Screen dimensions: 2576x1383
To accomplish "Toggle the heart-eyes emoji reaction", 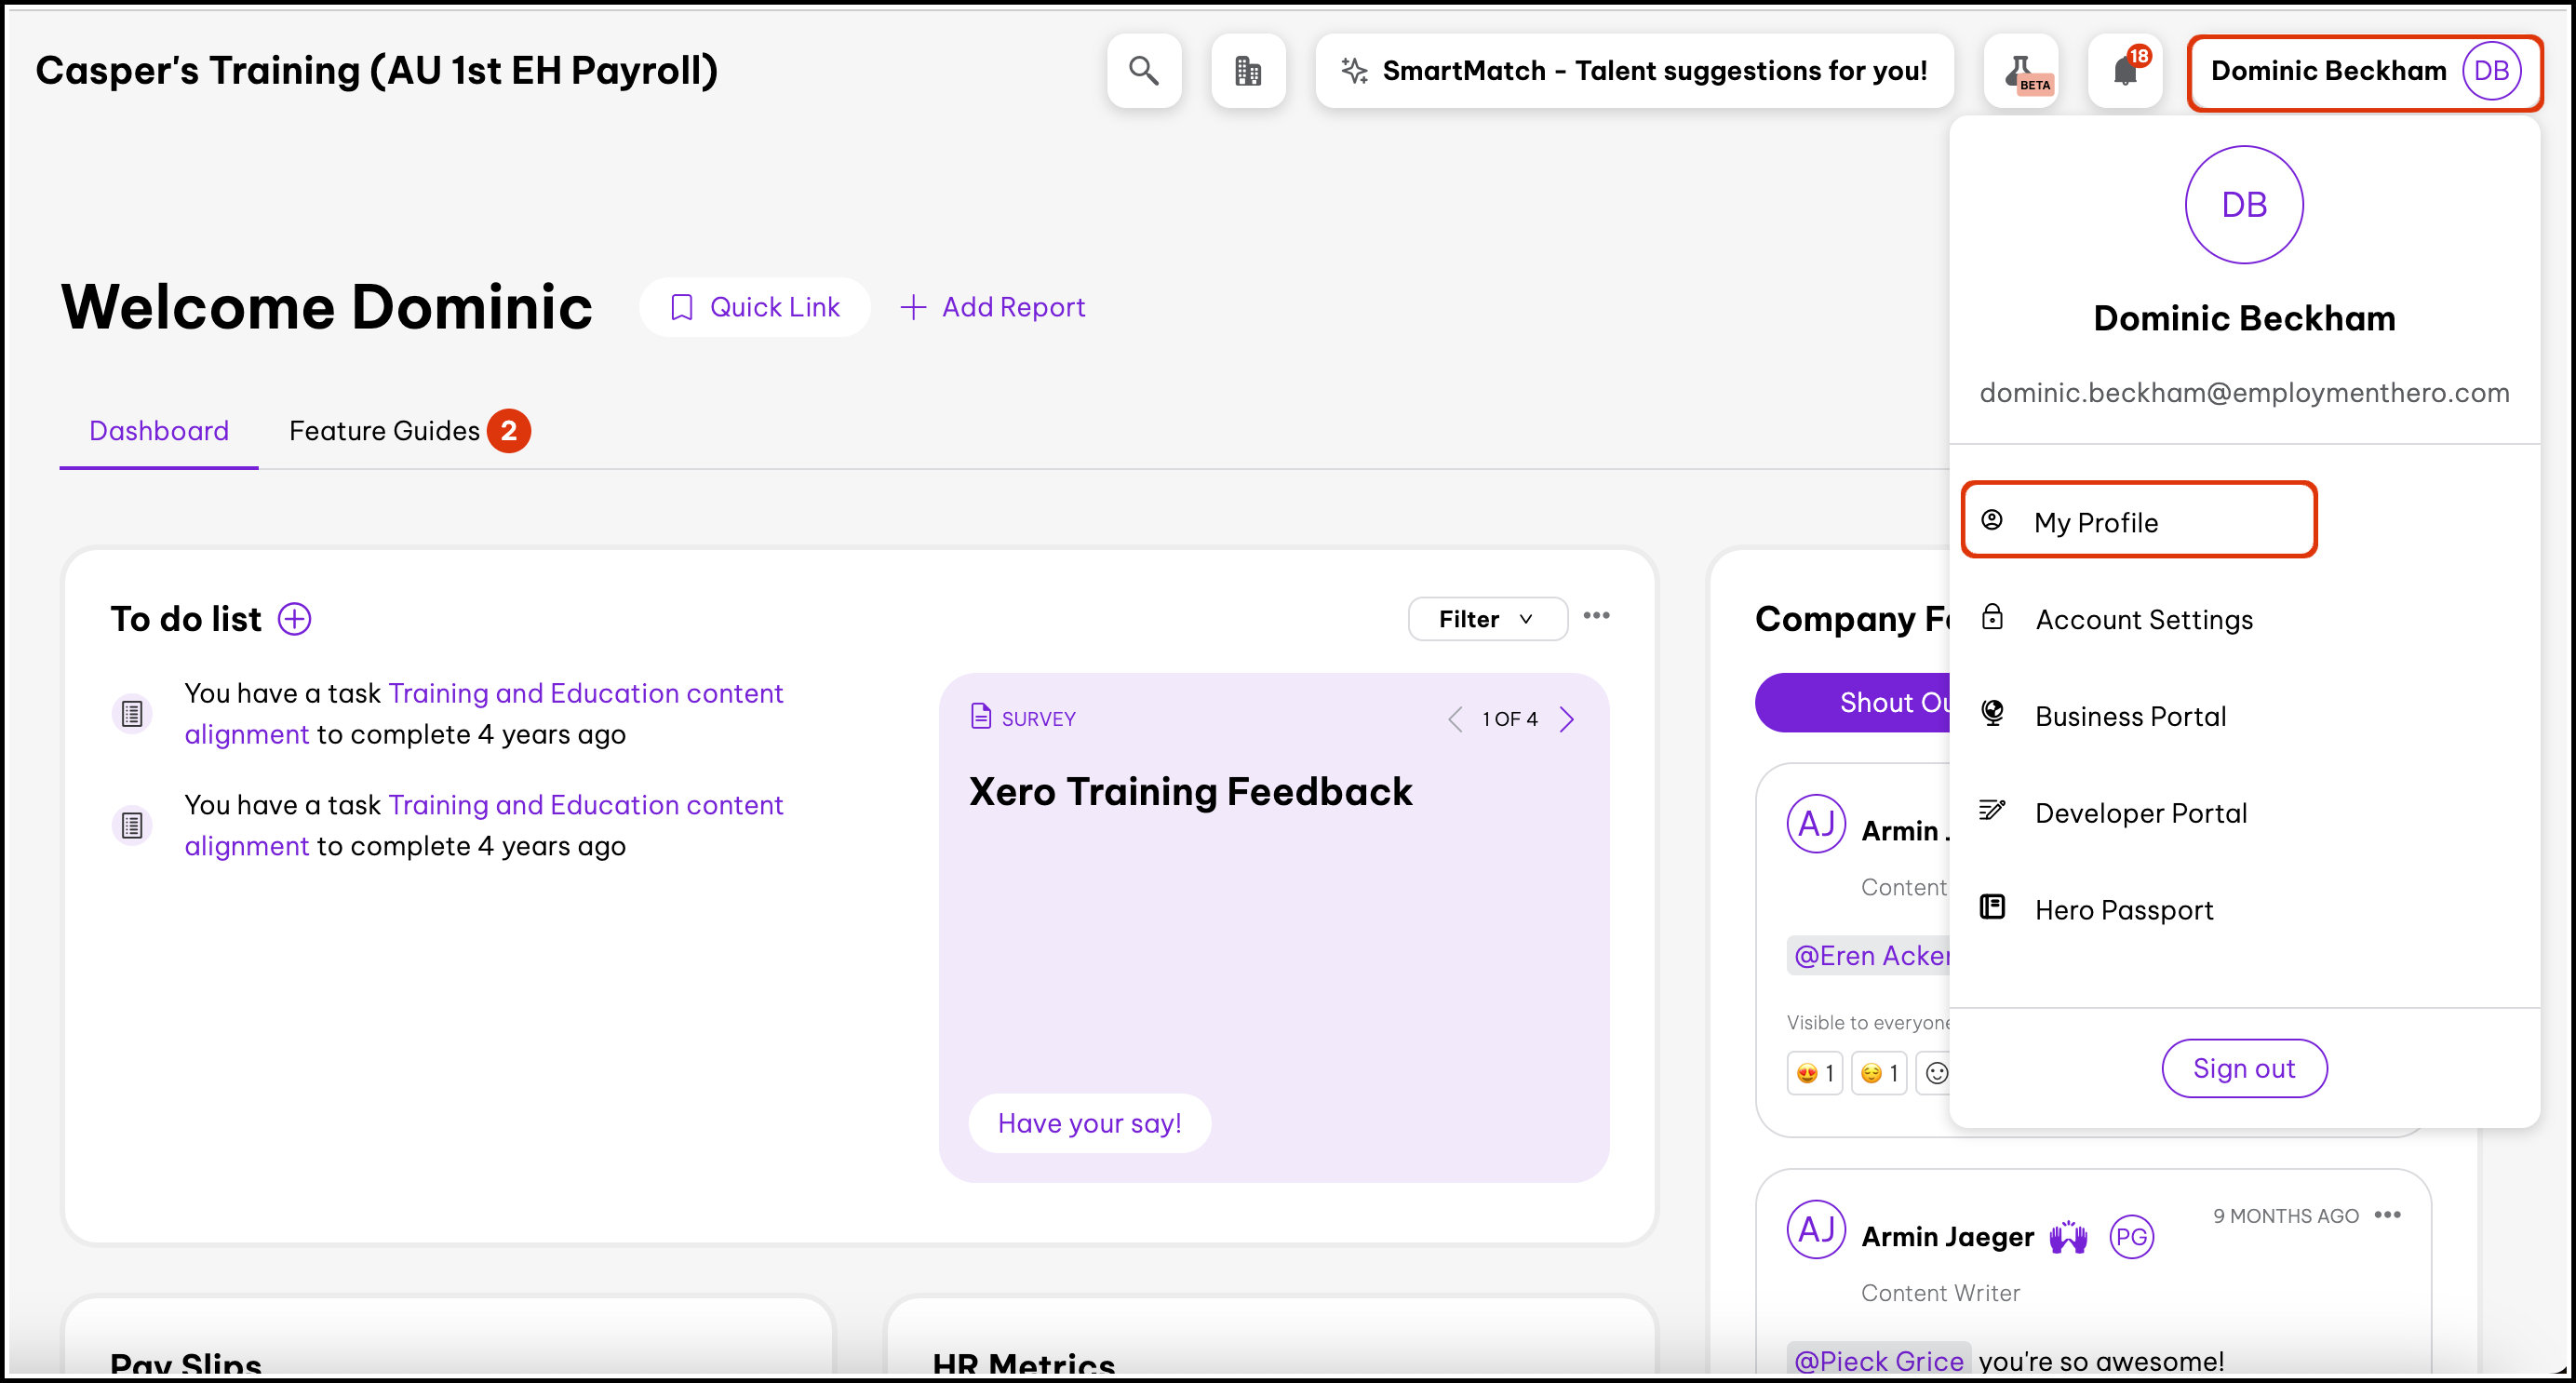I will click(x=1814, y=1073).
